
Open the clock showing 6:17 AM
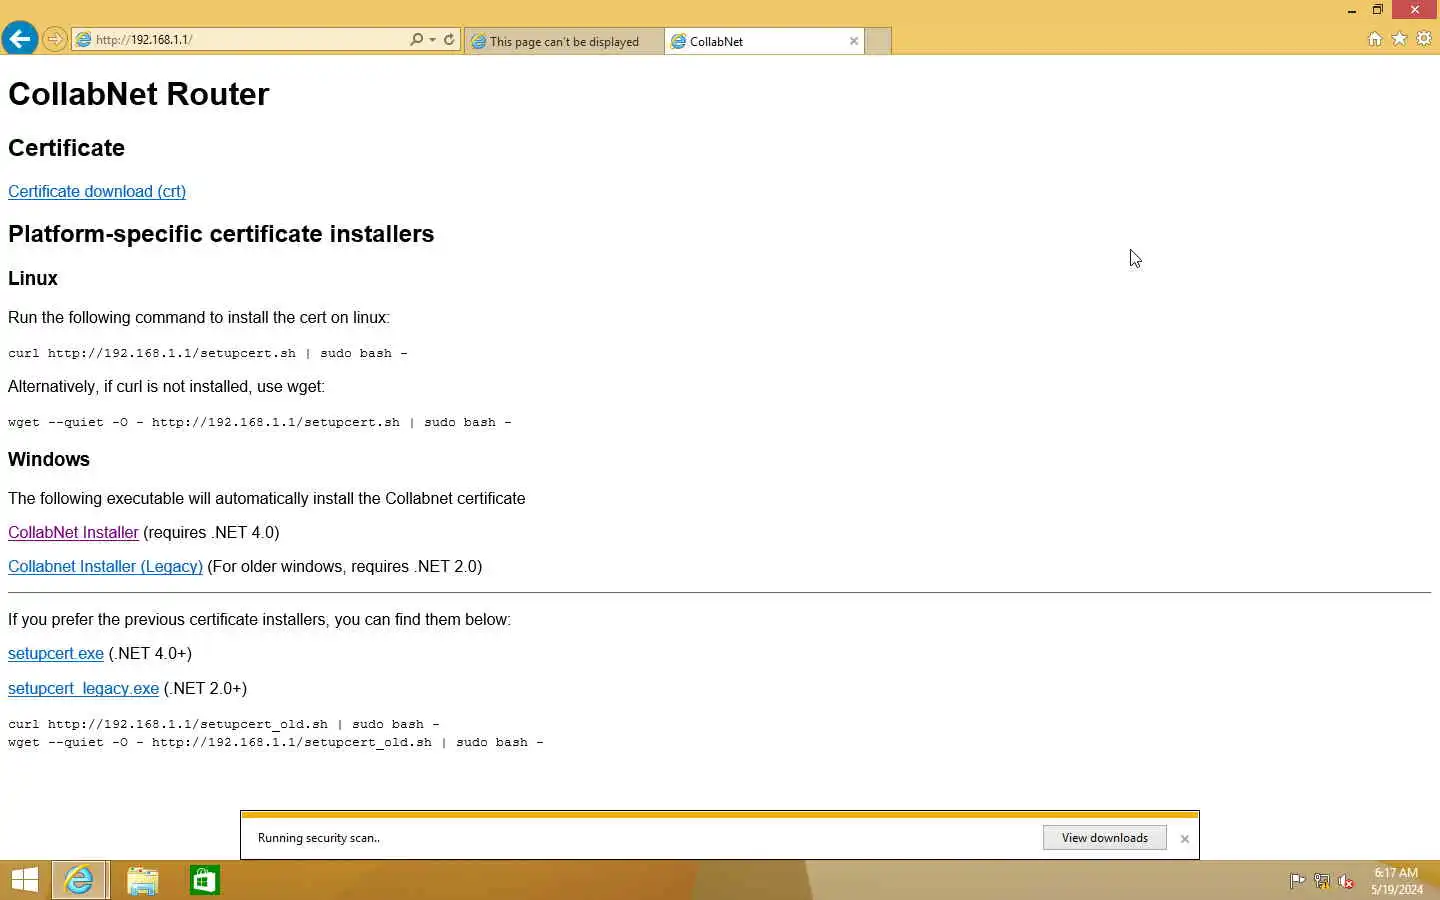[1396, 881]
